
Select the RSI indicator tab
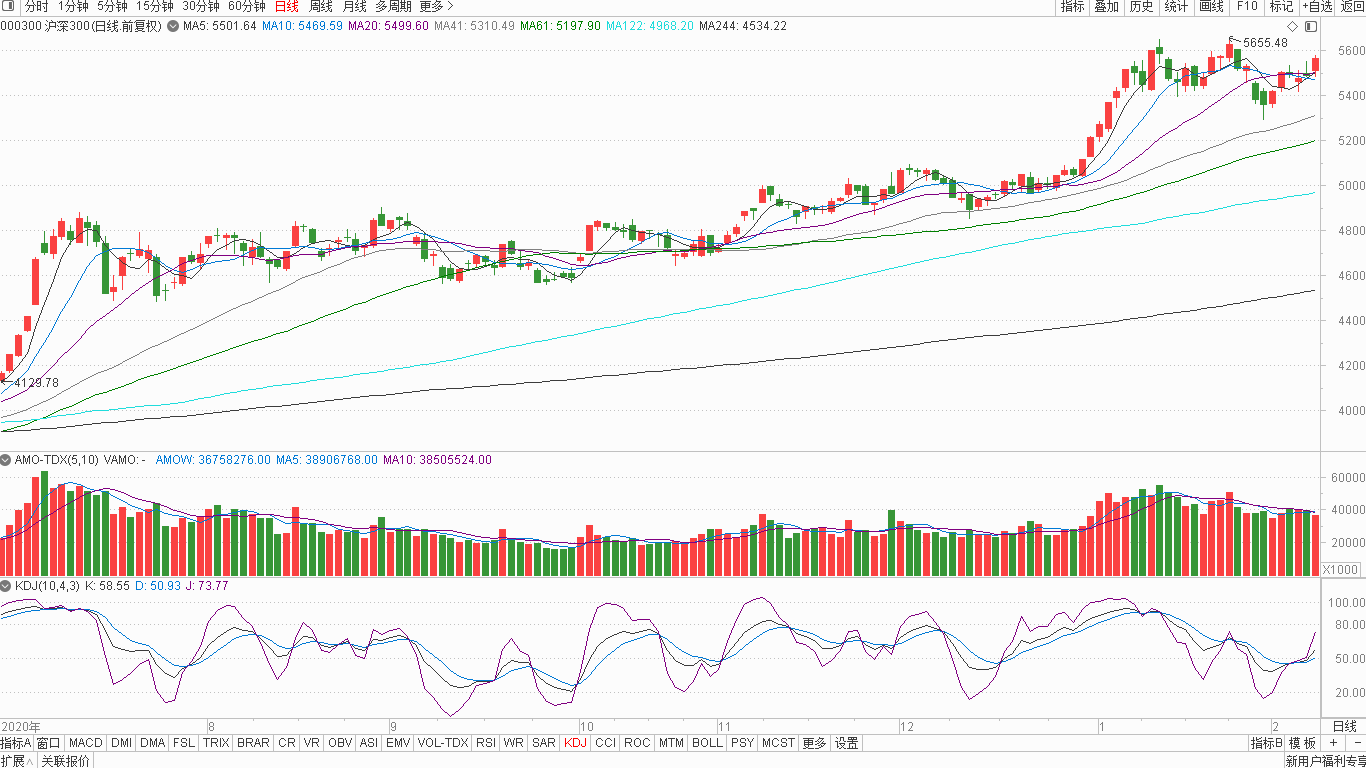coord(485,743)
